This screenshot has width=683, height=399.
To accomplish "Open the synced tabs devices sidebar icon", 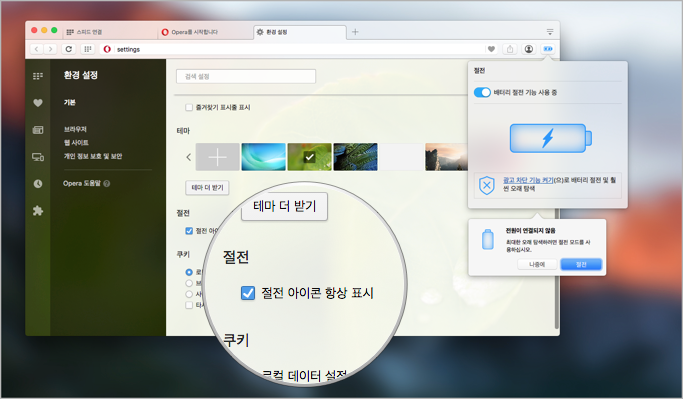I will point(38,157).
